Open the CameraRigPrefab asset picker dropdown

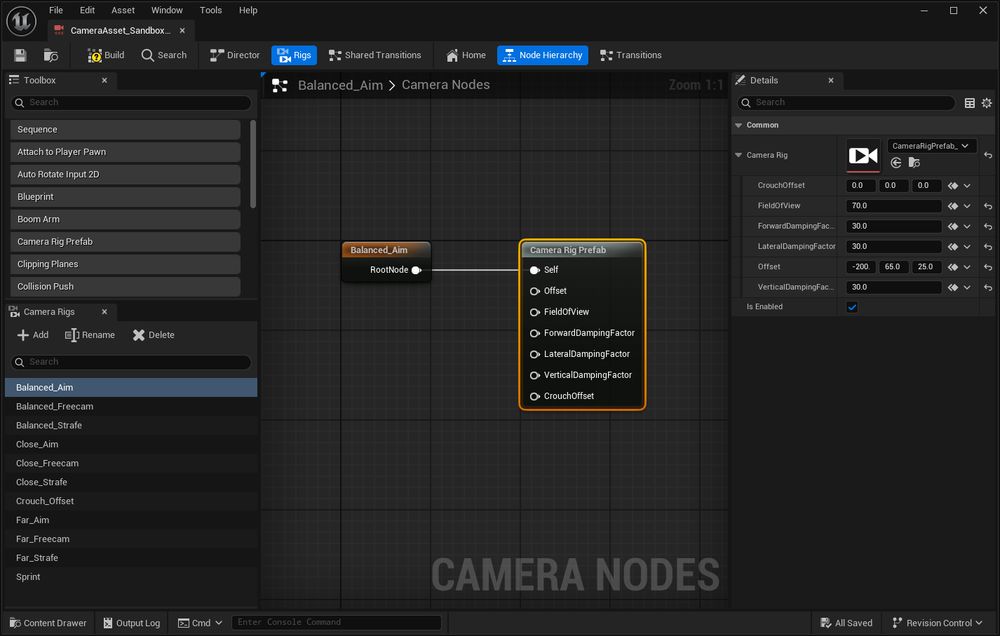pos(931,146)
